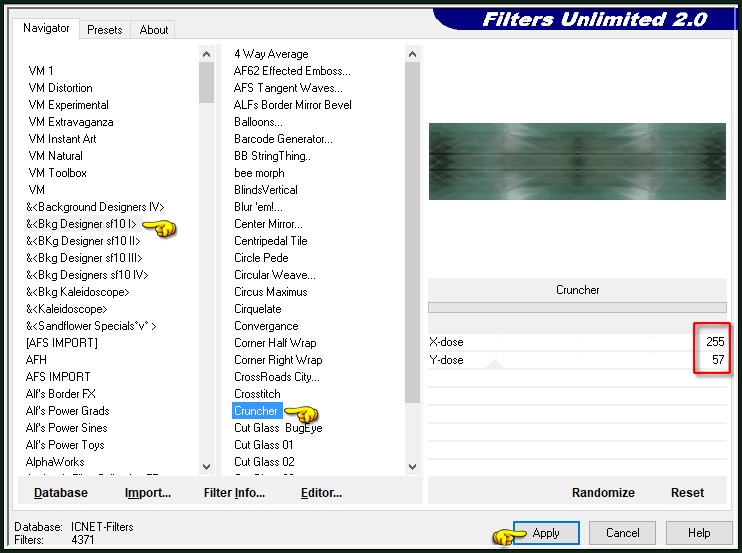Click the Apply button

546,533
